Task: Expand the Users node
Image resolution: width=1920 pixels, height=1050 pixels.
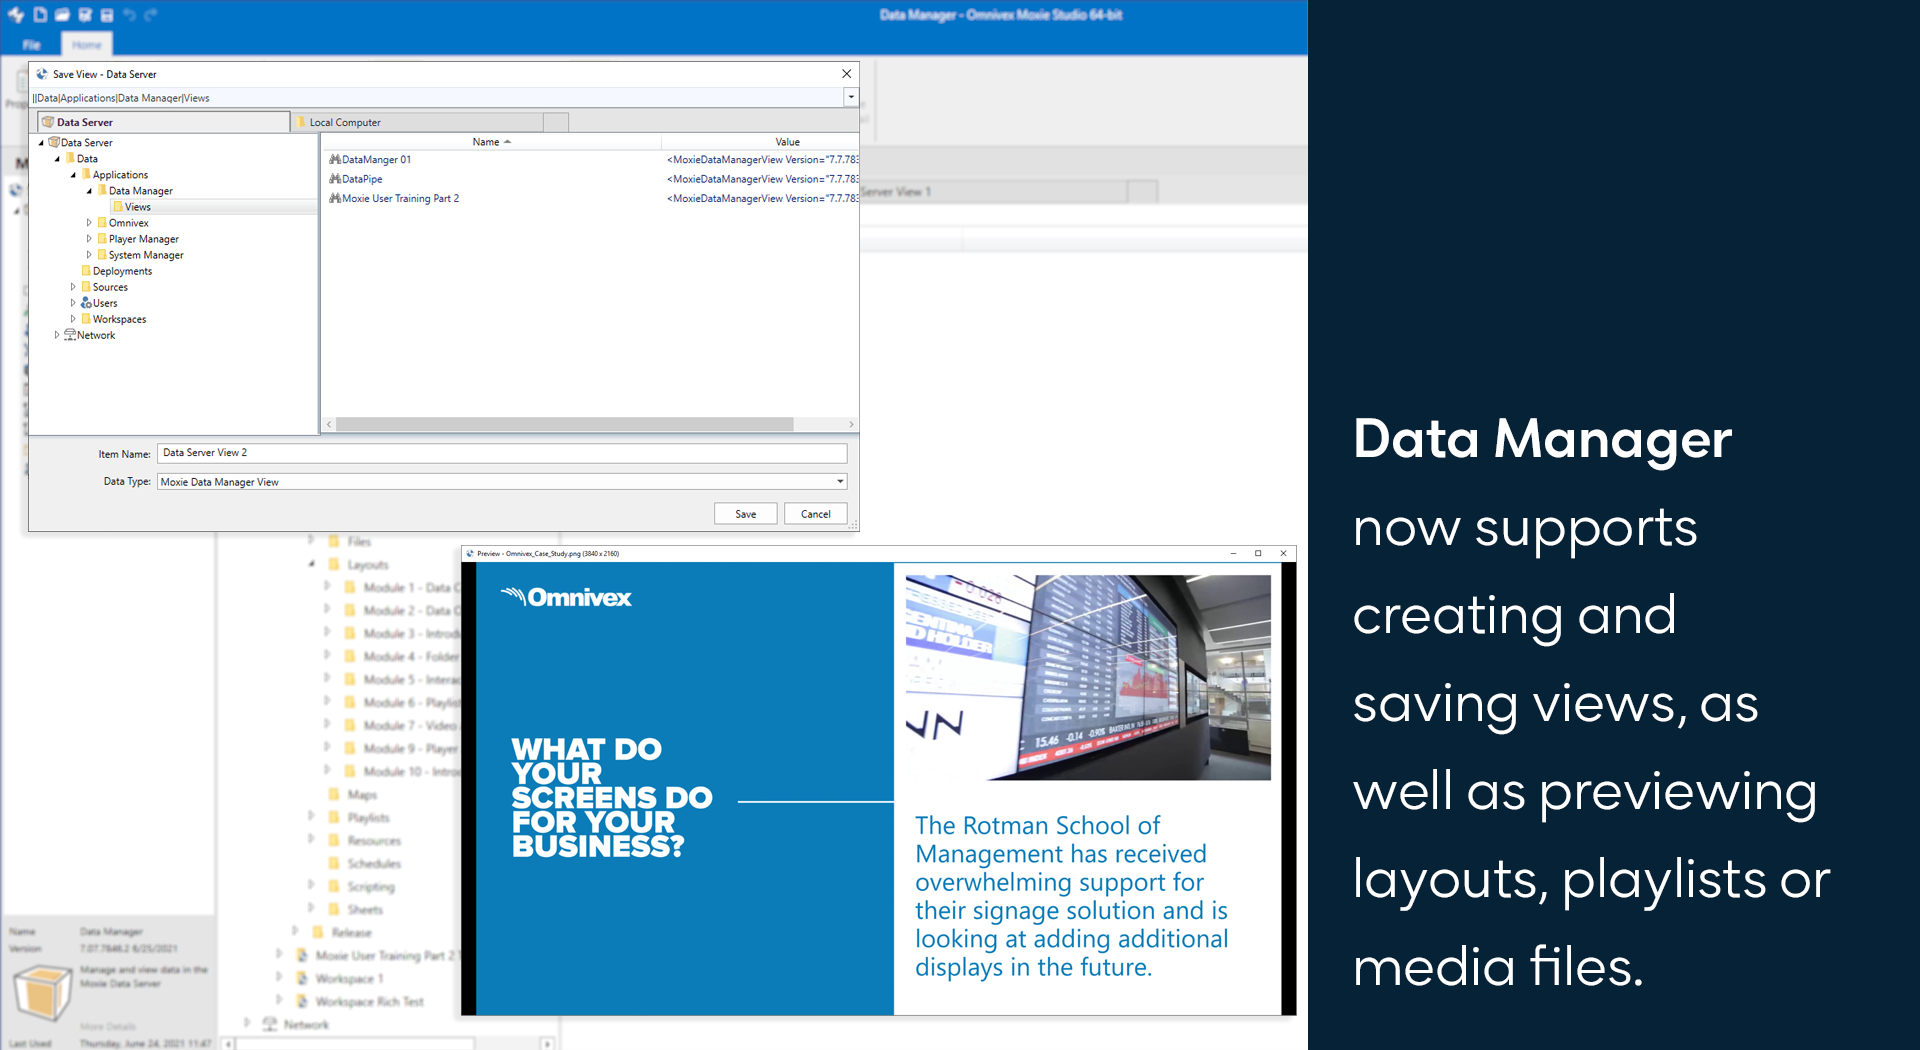Action: [x=73, y=303]
